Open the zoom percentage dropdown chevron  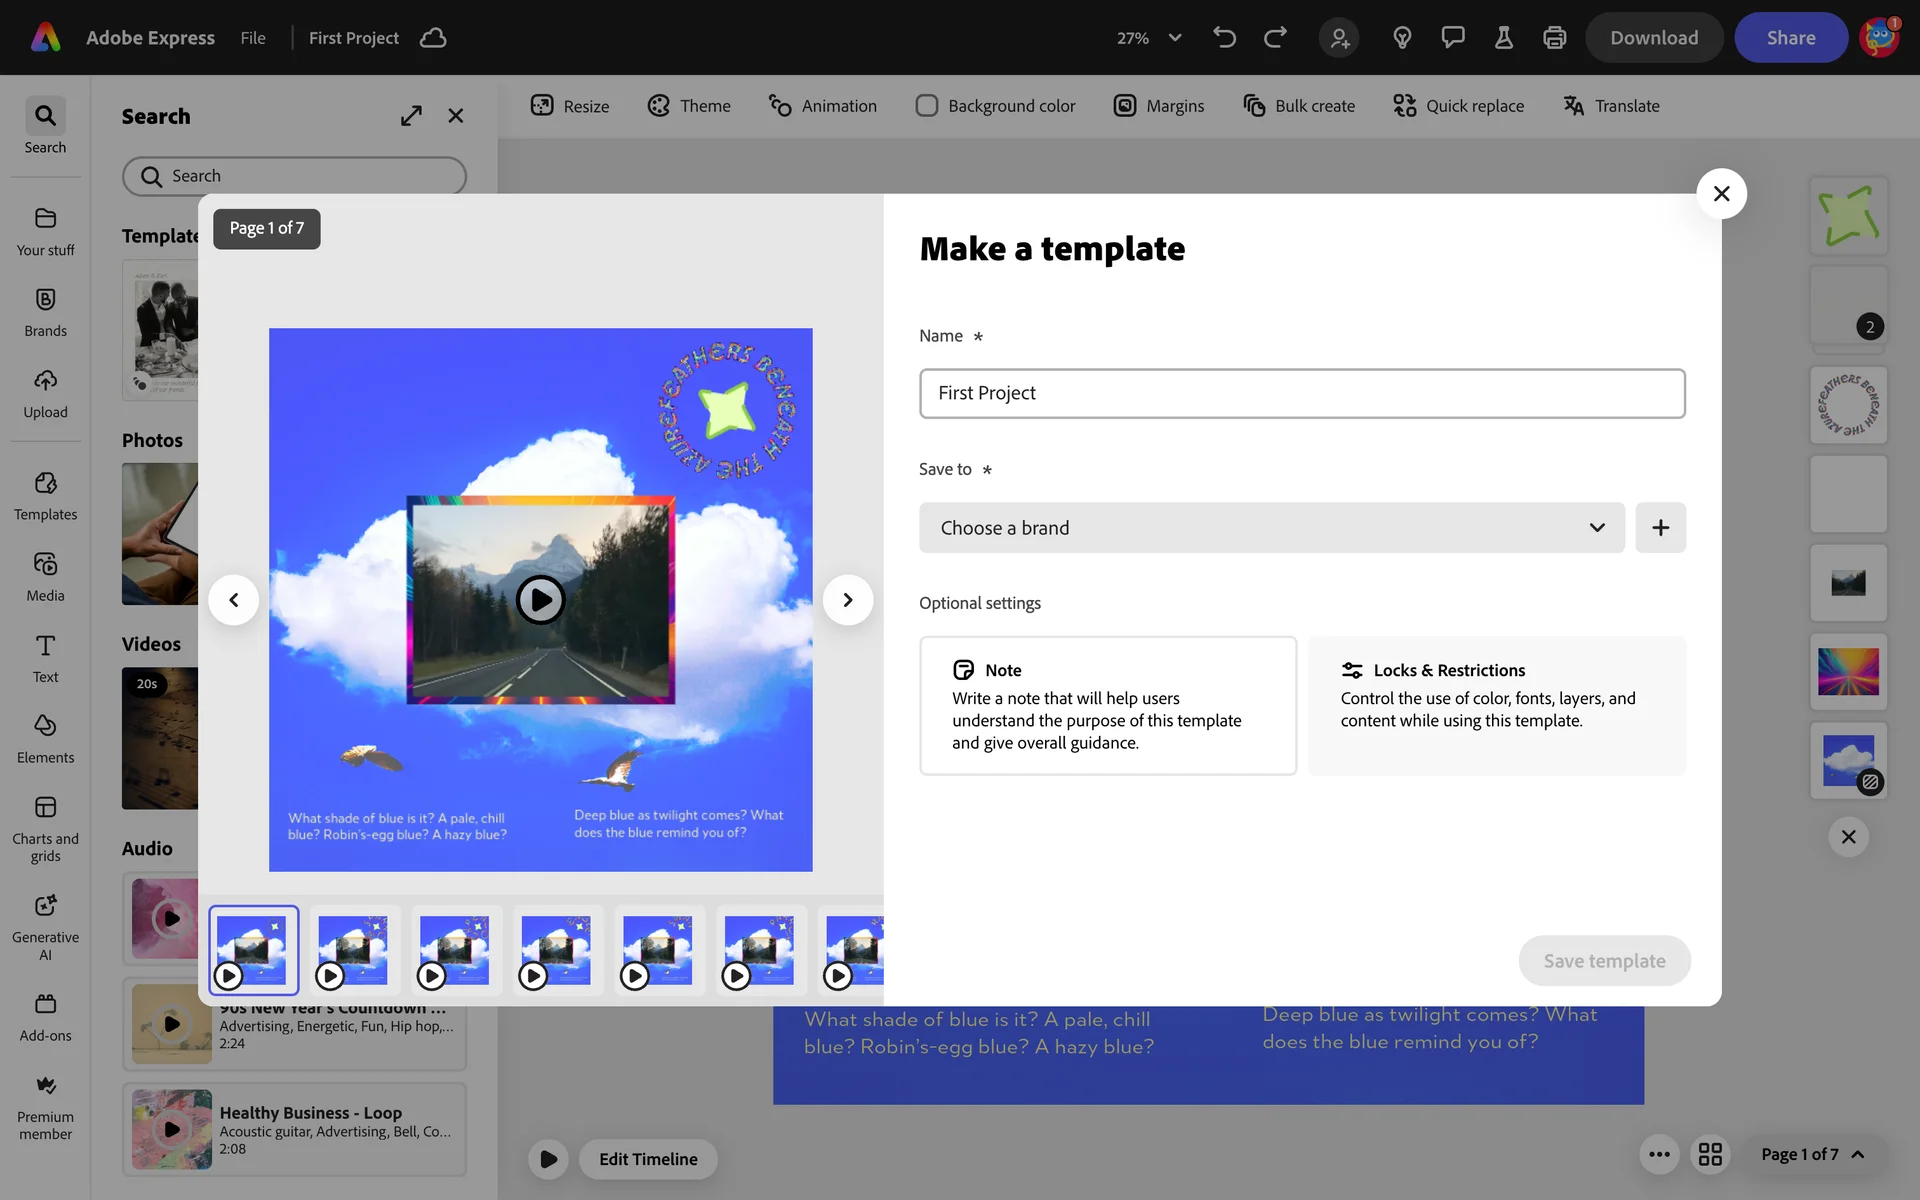point(1175,38)
